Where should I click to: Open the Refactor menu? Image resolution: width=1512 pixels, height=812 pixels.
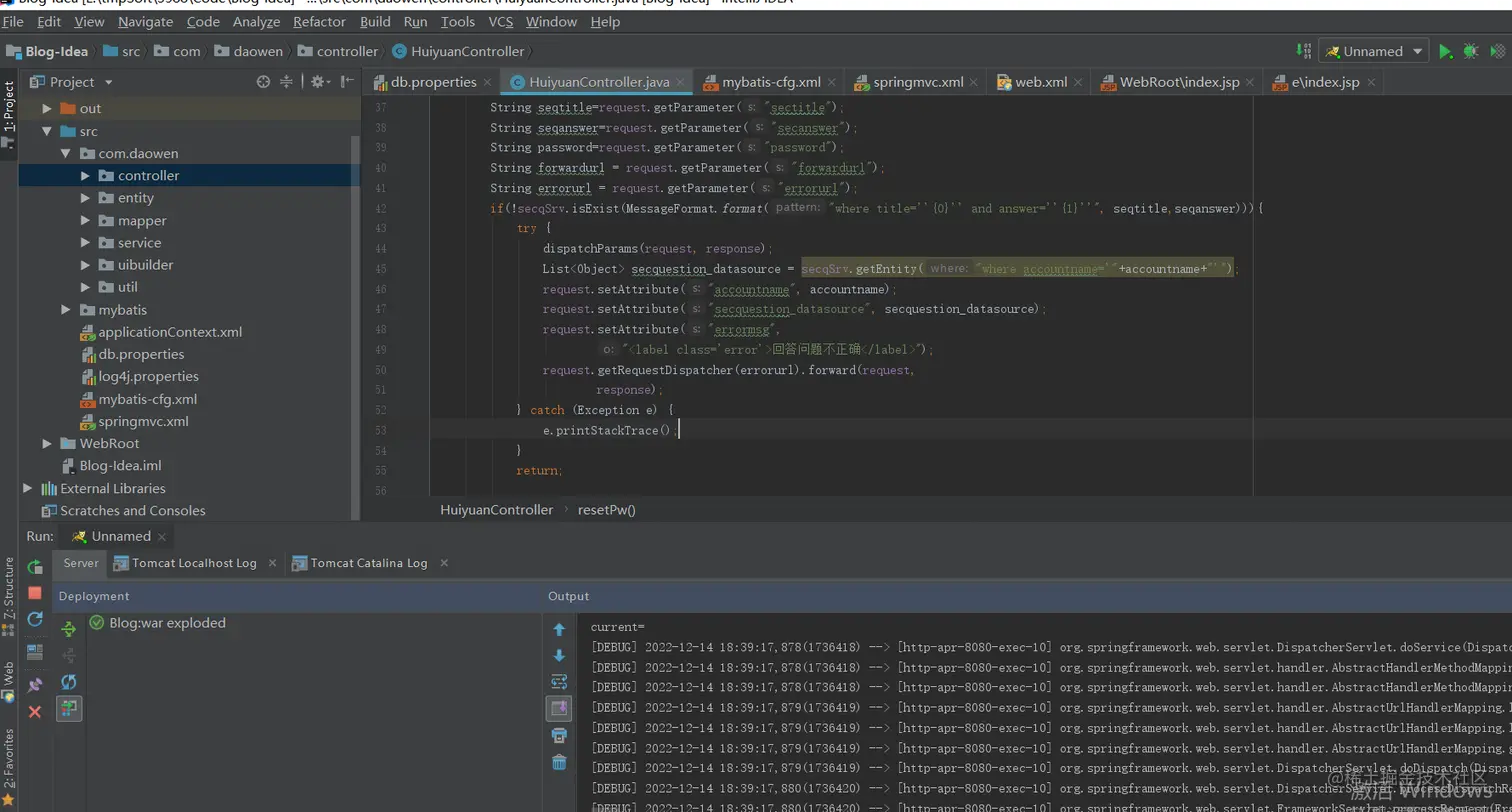coord(319,21)
